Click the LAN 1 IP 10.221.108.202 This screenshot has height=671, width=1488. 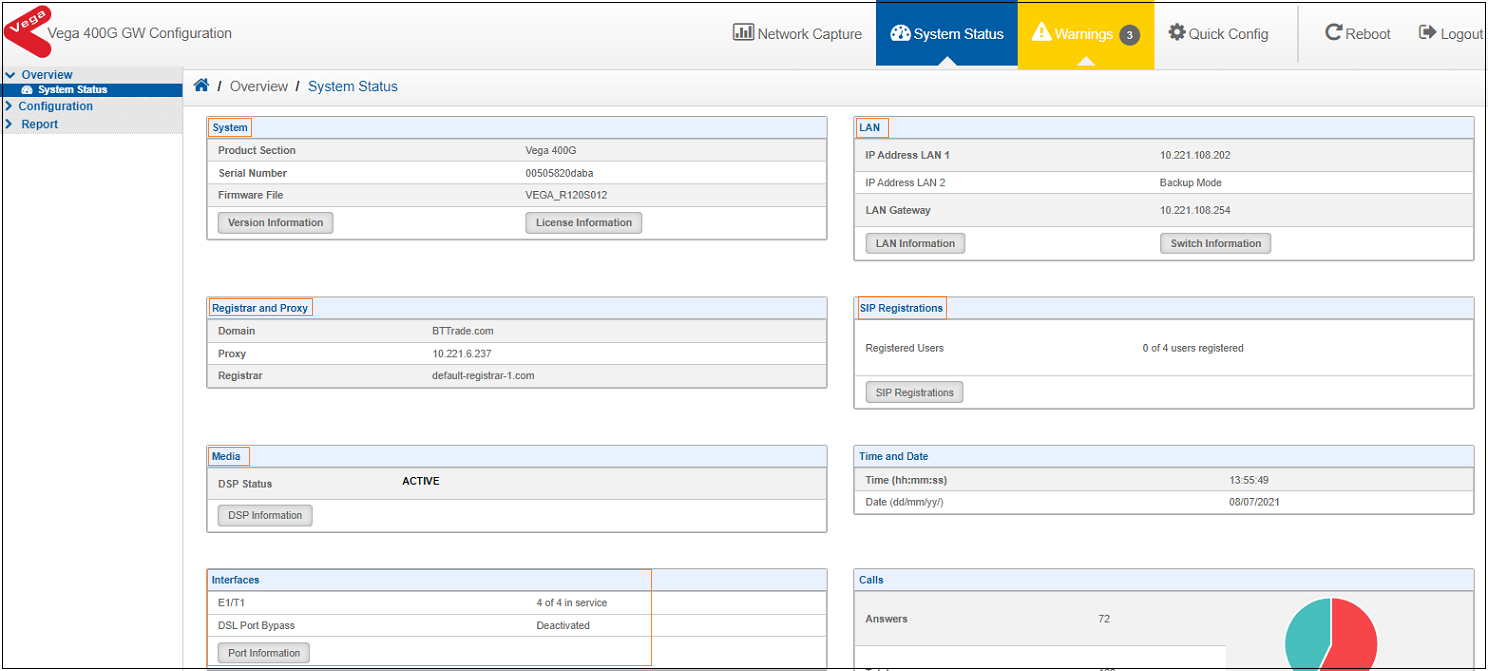pos(1195,155)
